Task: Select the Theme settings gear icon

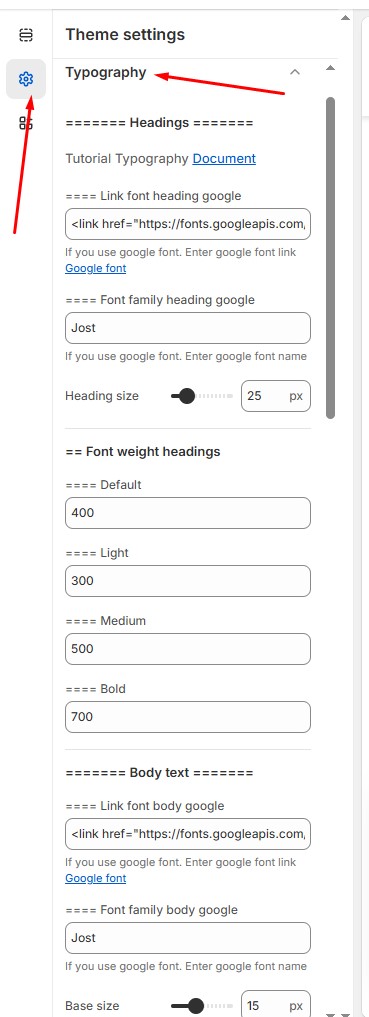Action: pyautogui.click(x=26, y=79)
